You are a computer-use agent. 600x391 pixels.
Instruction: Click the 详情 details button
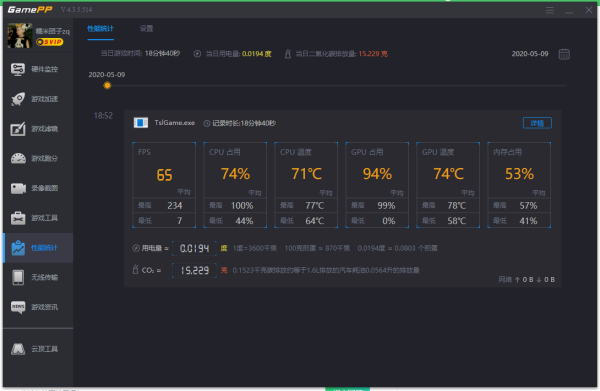[x=537, y=123]
